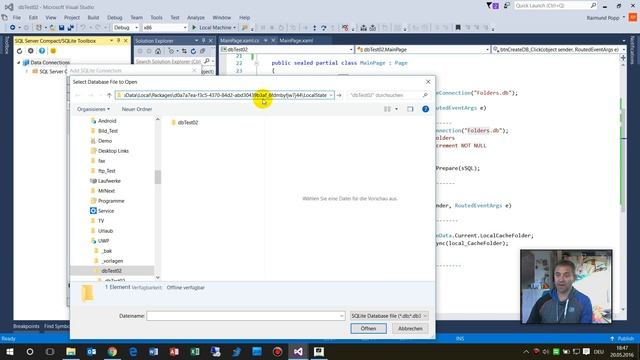Switch to MainPage.xaml.cs tab
Viewport: 640px width, 360px height.
pyautogui.click(x=240, y=40)
